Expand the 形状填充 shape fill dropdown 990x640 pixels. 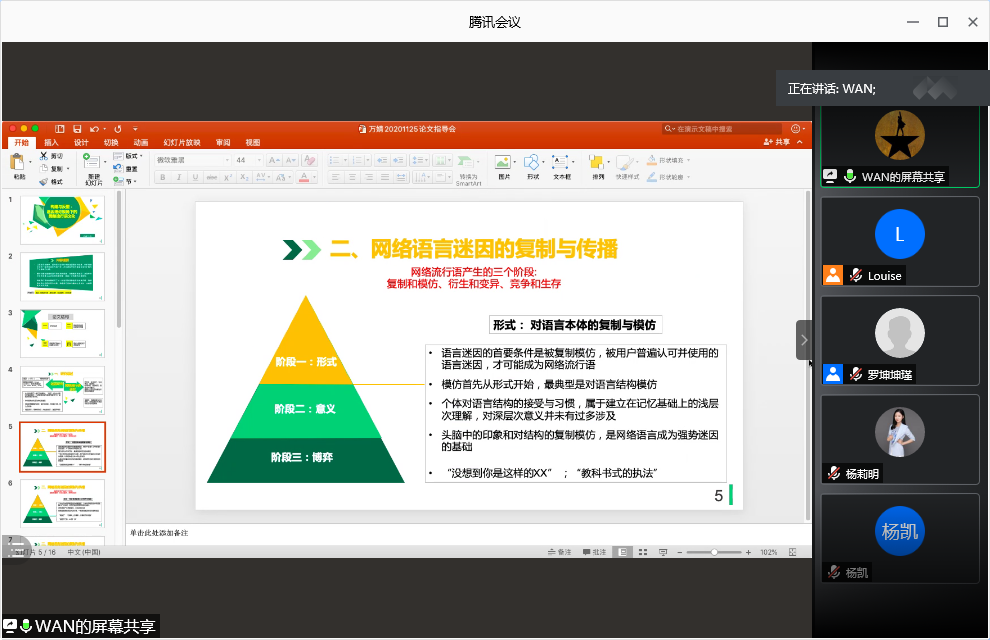pos(690,160)
